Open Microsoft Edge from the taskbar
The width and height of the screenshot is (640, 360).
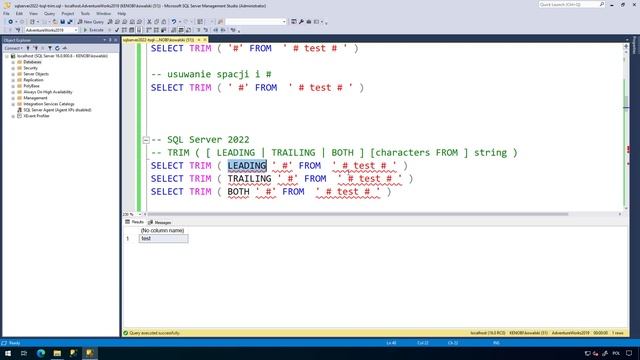click(41, 353)
